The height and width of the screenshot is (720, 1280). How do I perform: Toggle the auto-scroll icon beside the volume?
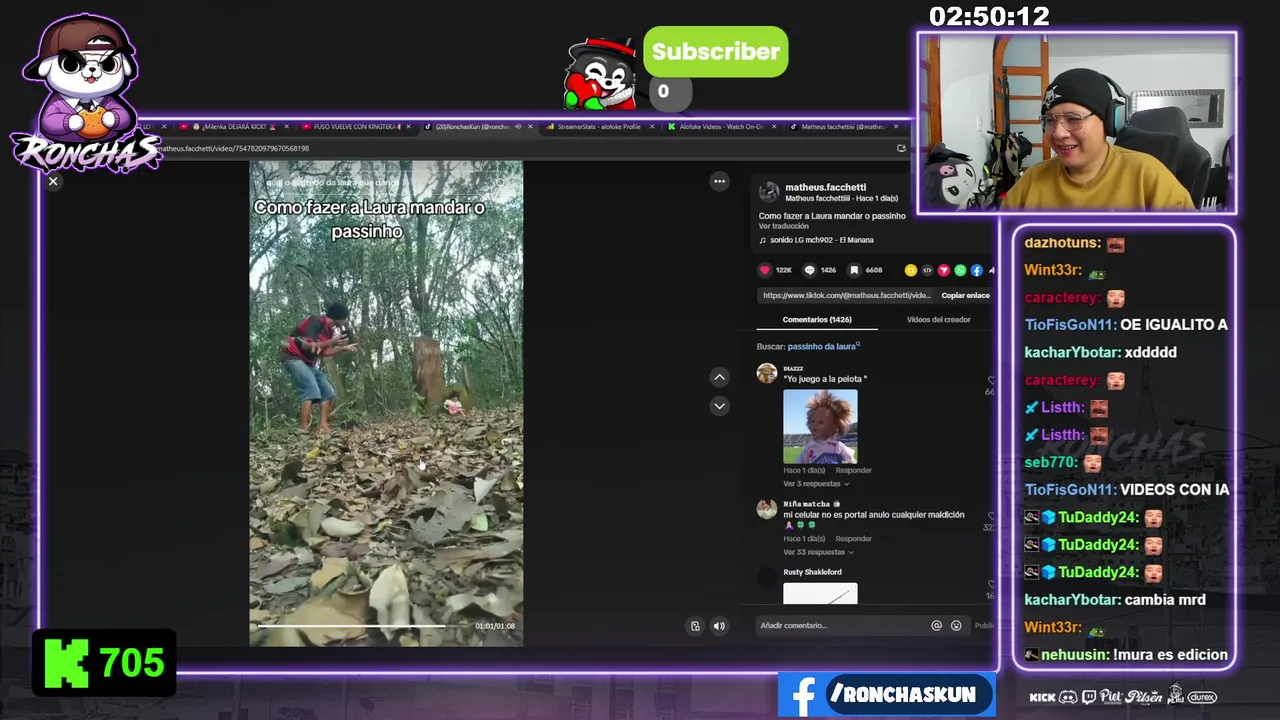click(x=695, y=626)
